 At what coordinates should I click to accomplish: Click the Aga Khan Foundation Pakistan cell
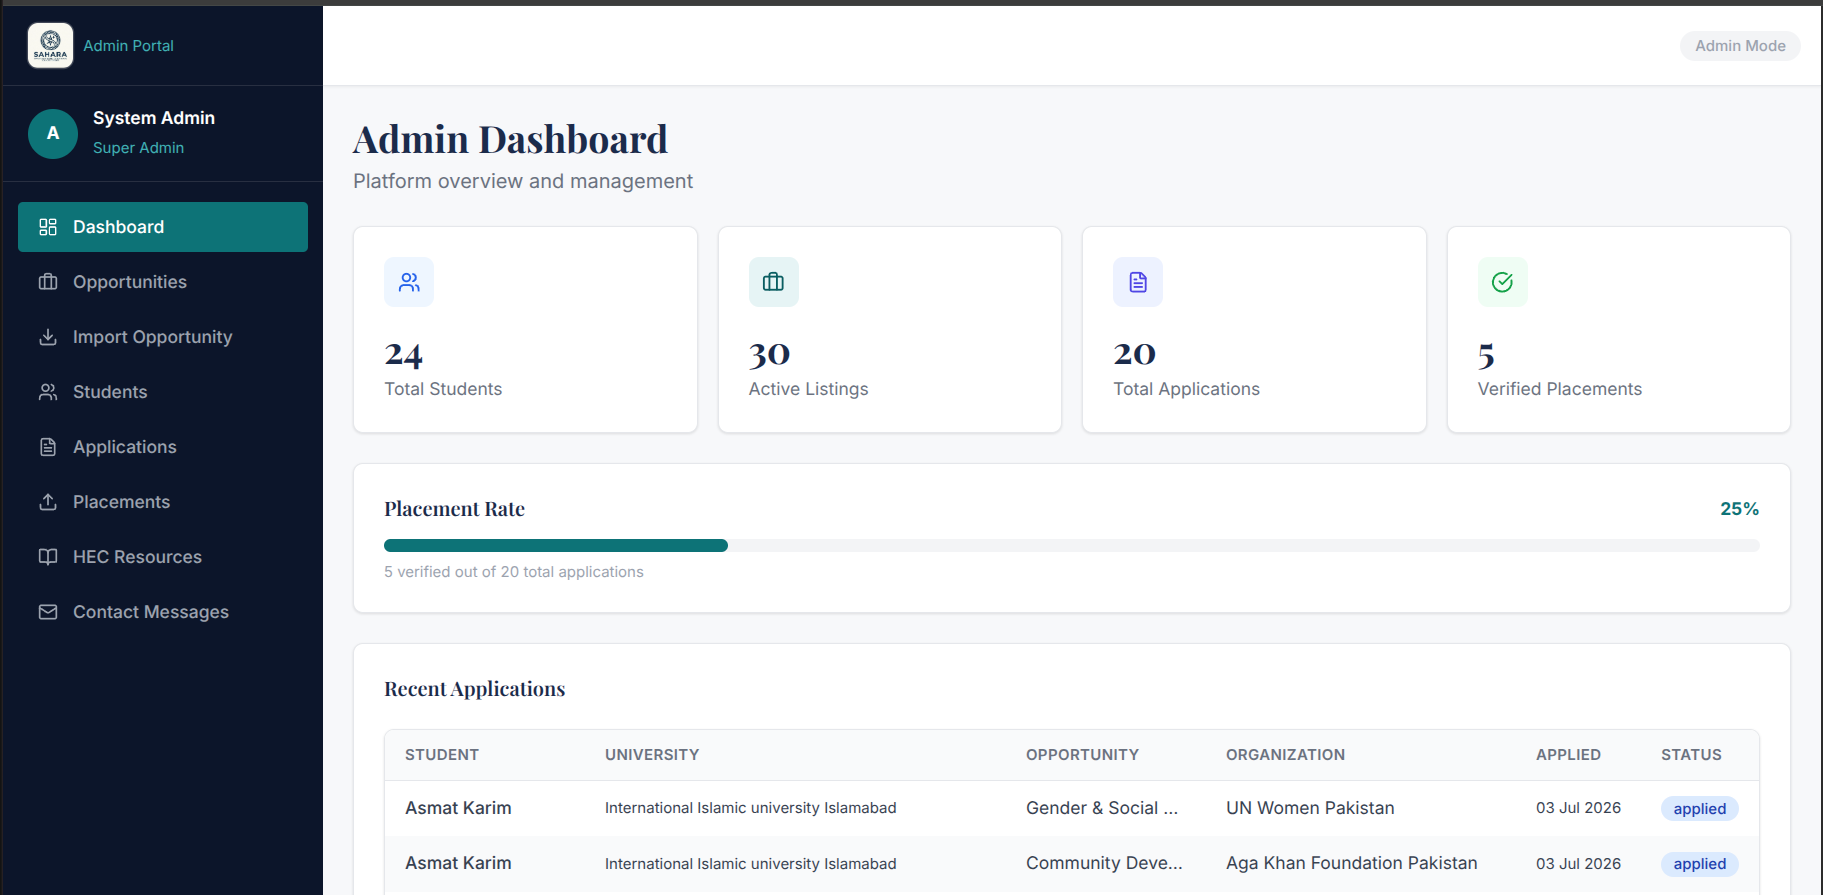[x=1351, y=863]
